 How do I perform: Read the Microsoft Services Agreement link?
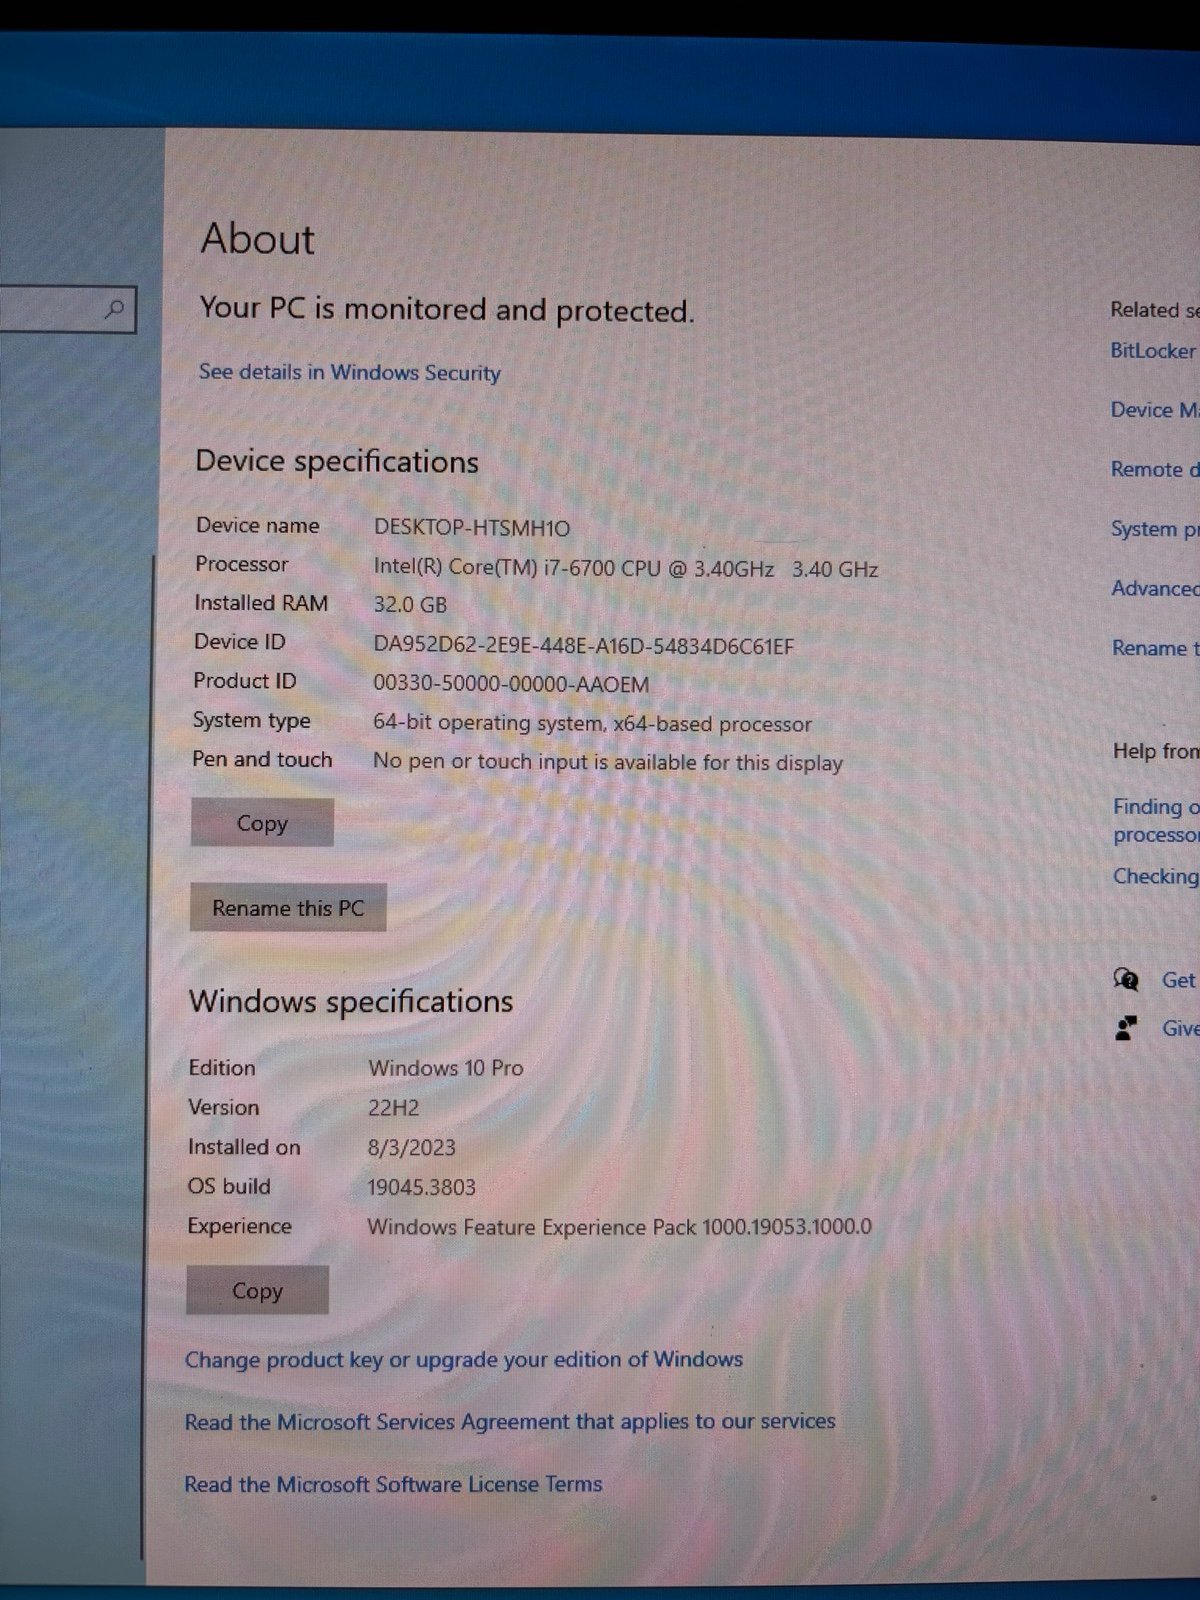tap(510, 1422)
